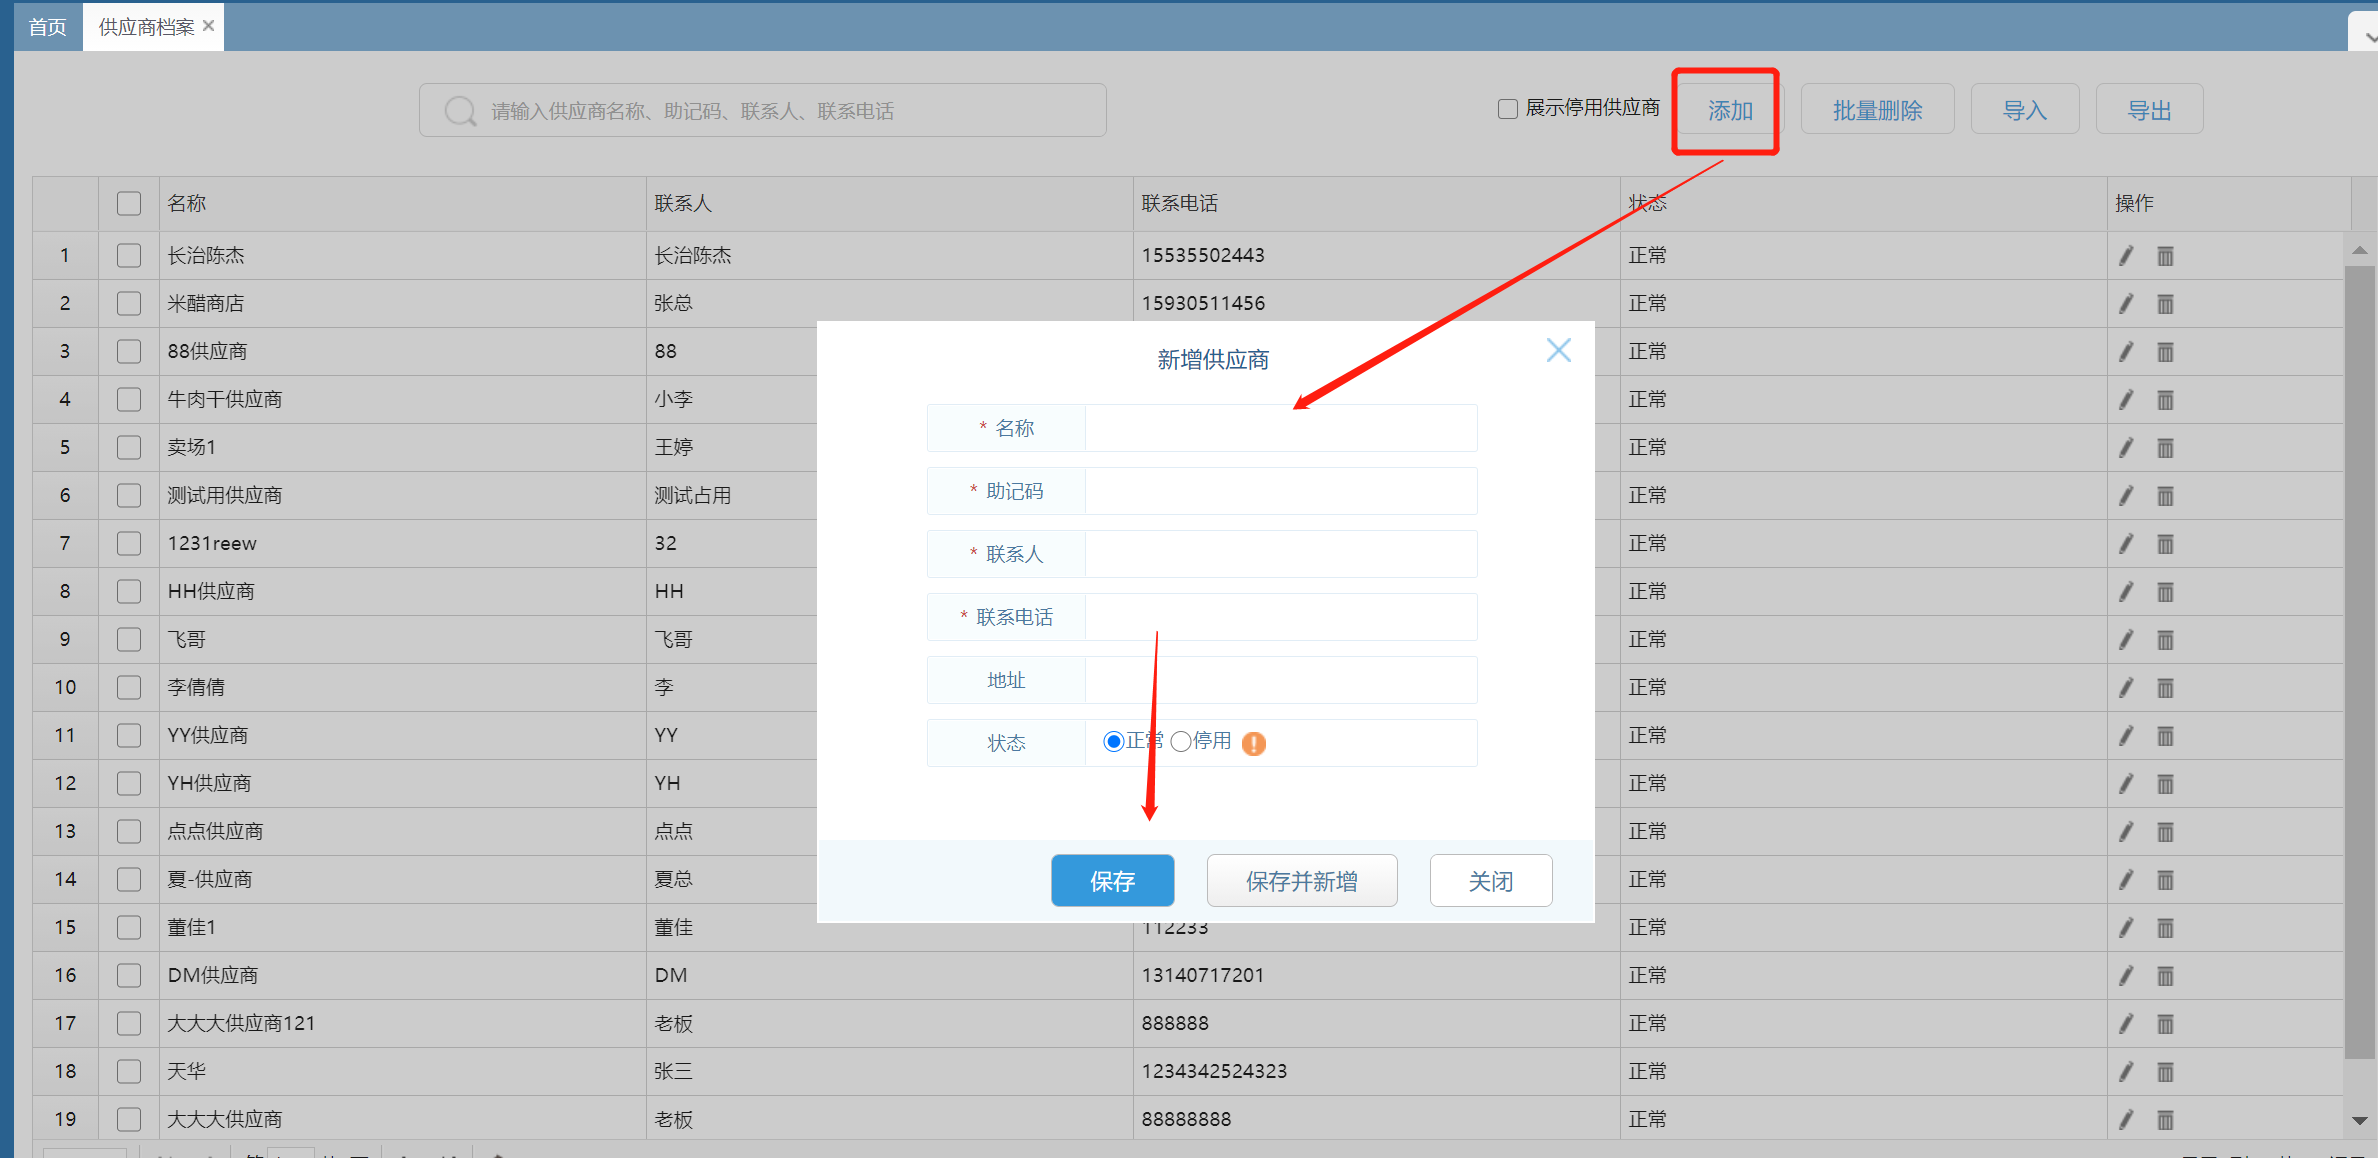The image size is (2378, 1158).
Task: Expand tab bar dropdown chevron at top right
Action: [2368, 37]
